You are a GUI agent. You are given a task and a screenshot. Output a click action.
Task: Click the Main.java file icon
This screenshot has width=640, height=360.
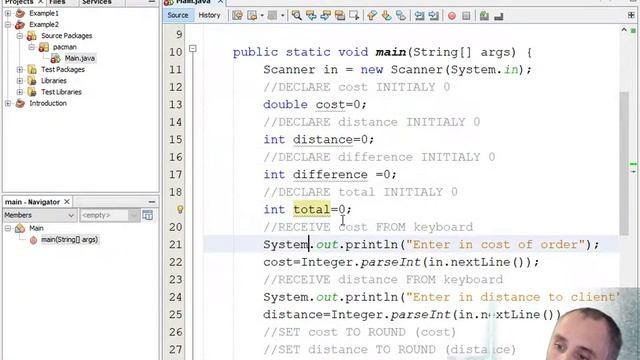tap(56, 58)
